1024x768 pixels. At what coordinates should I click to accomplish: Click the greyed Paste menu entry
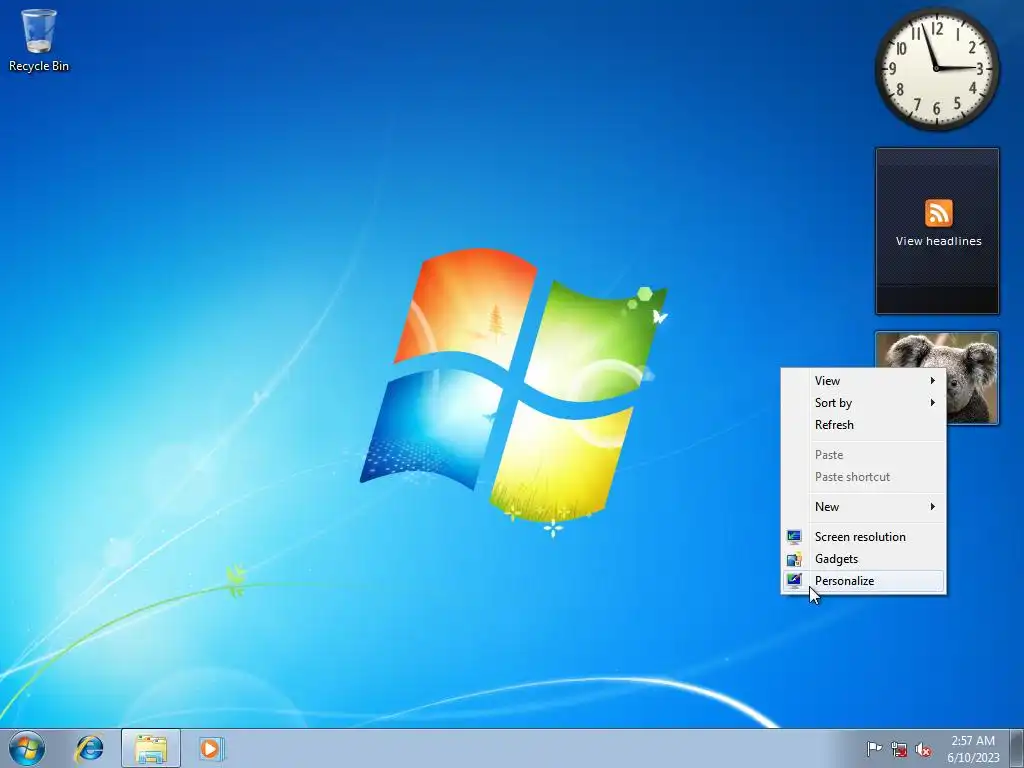point(863,455)
